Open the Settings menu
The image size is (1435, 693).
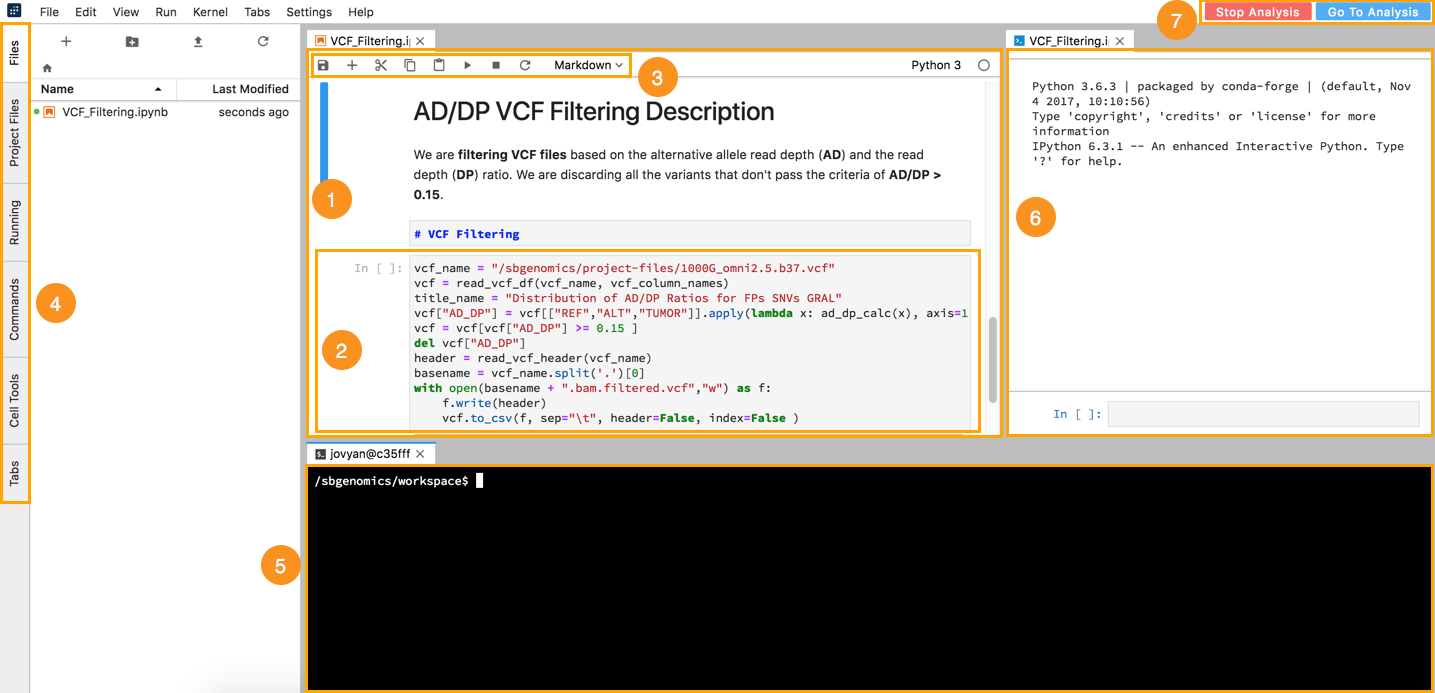tap(308, 11)
